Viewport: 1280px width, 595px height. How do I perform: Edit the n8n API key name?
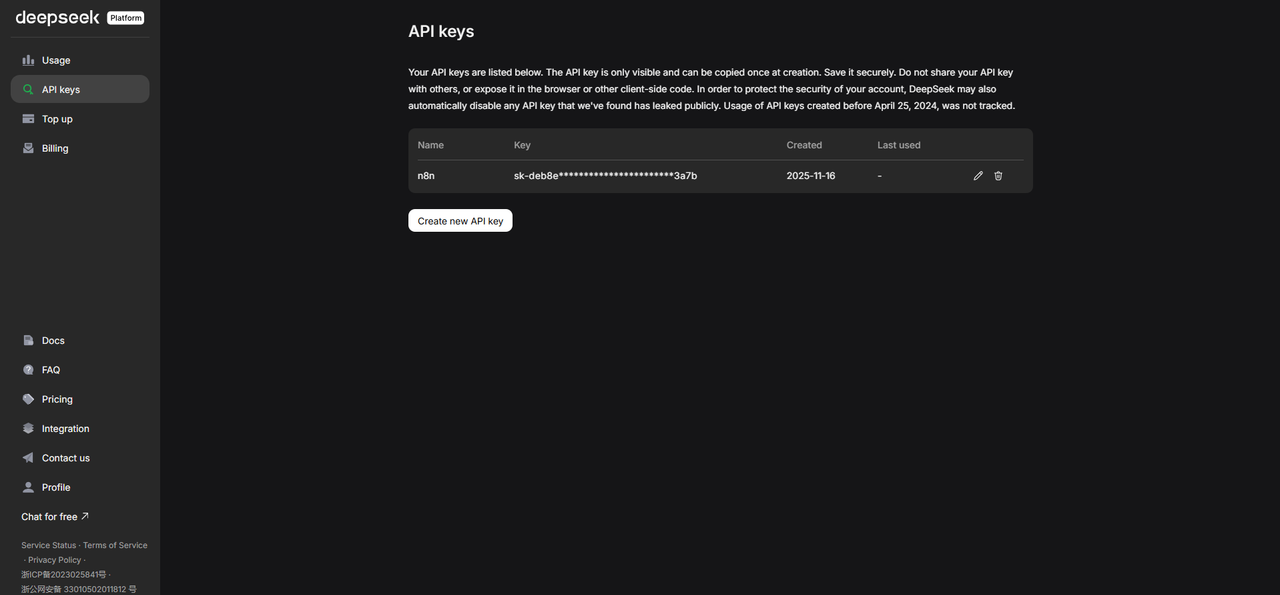[x=978, y=176]
